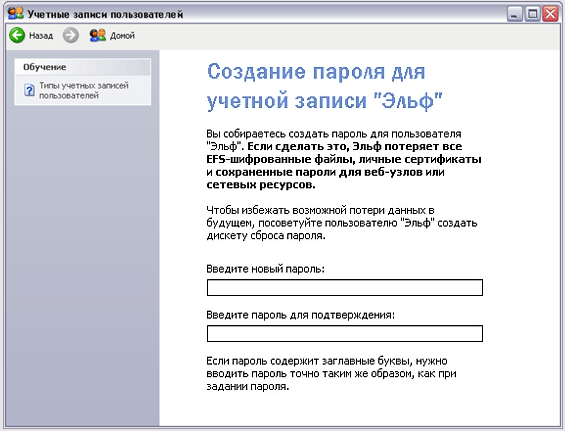
Task: Focus the Введите новый пароль field
Action: pyautogui.click(x=344, y=288)
